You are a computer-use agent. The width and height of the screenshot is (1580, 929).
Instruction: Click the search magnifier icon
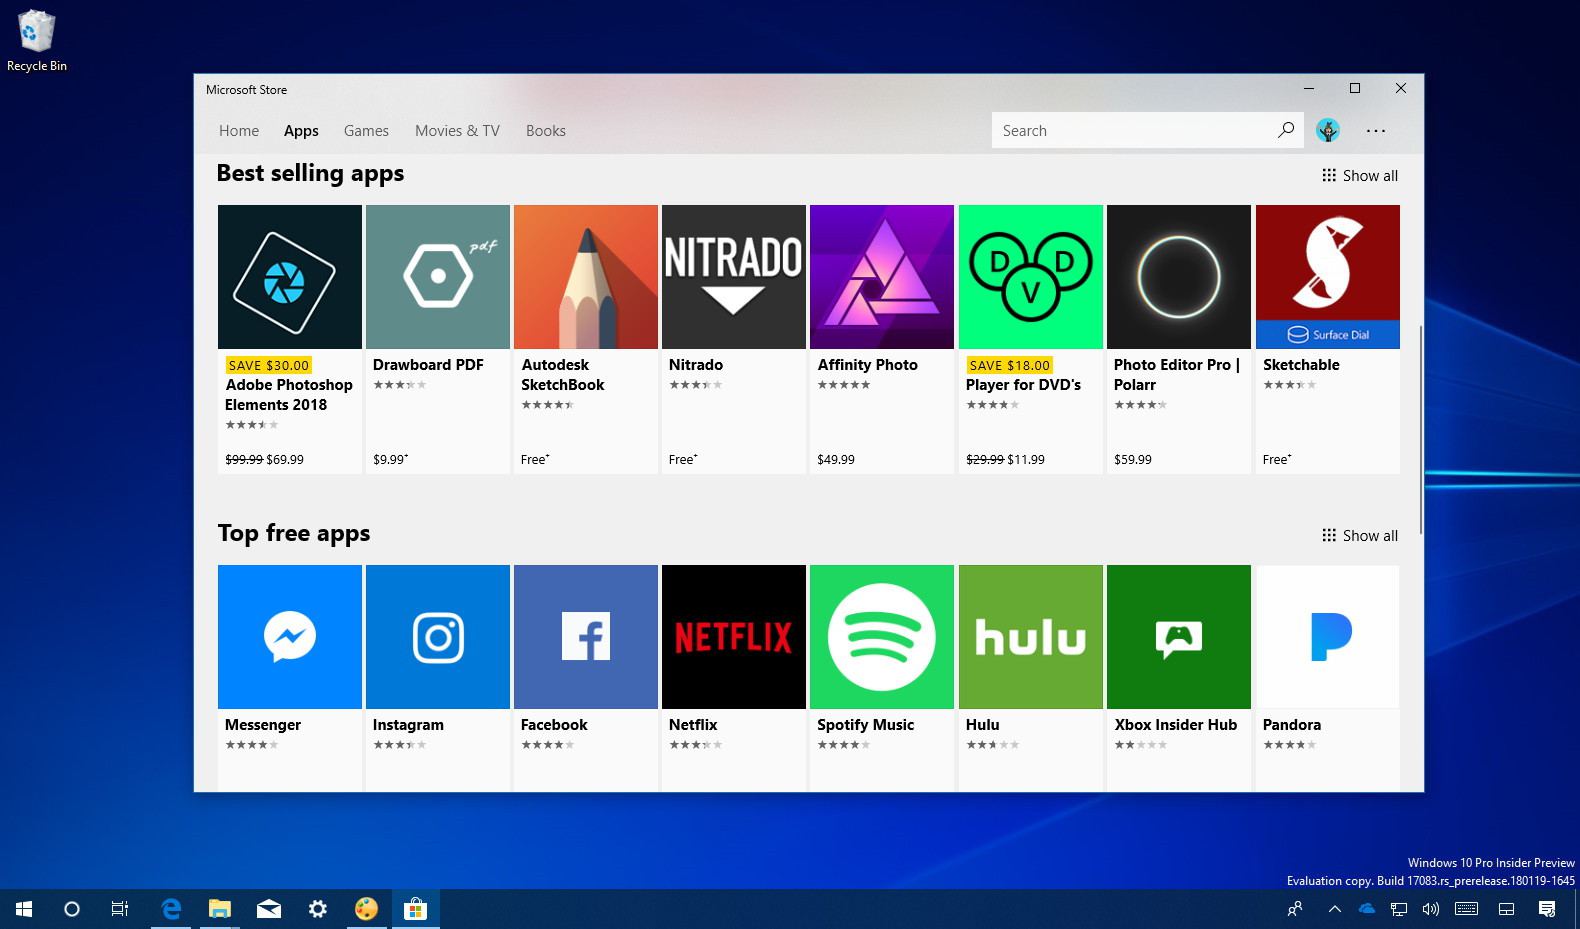click(1285, 130)
